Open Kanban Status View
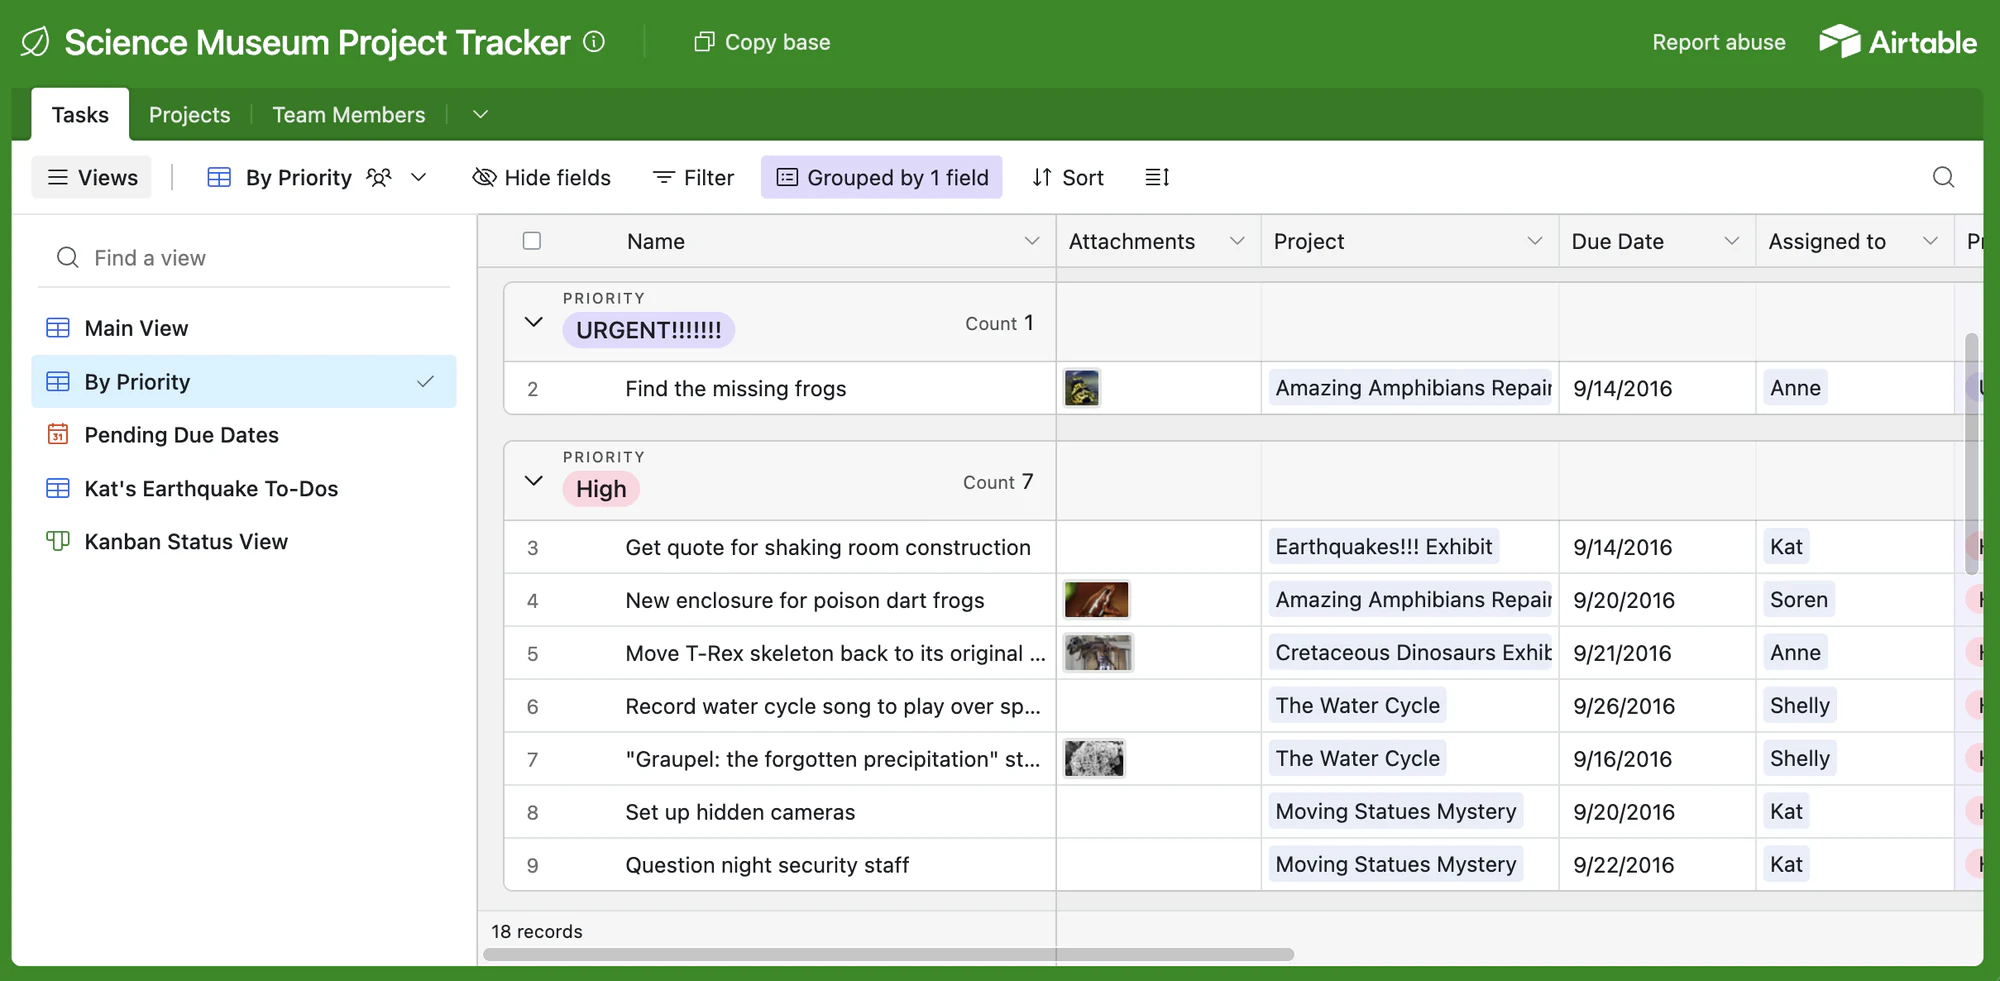2000x981 pixels. pyautogui.click(x=244, y=541)
